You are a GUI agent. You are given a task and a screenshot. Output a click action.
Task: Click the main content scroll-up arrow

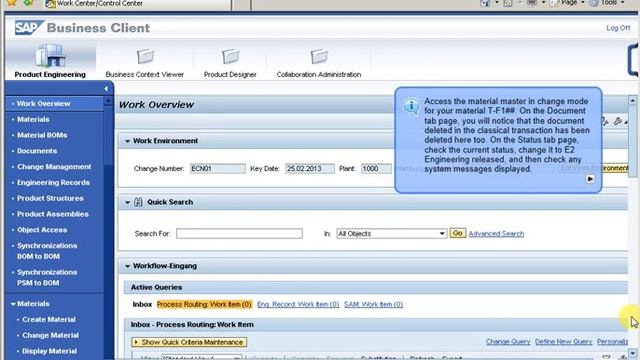632,100
